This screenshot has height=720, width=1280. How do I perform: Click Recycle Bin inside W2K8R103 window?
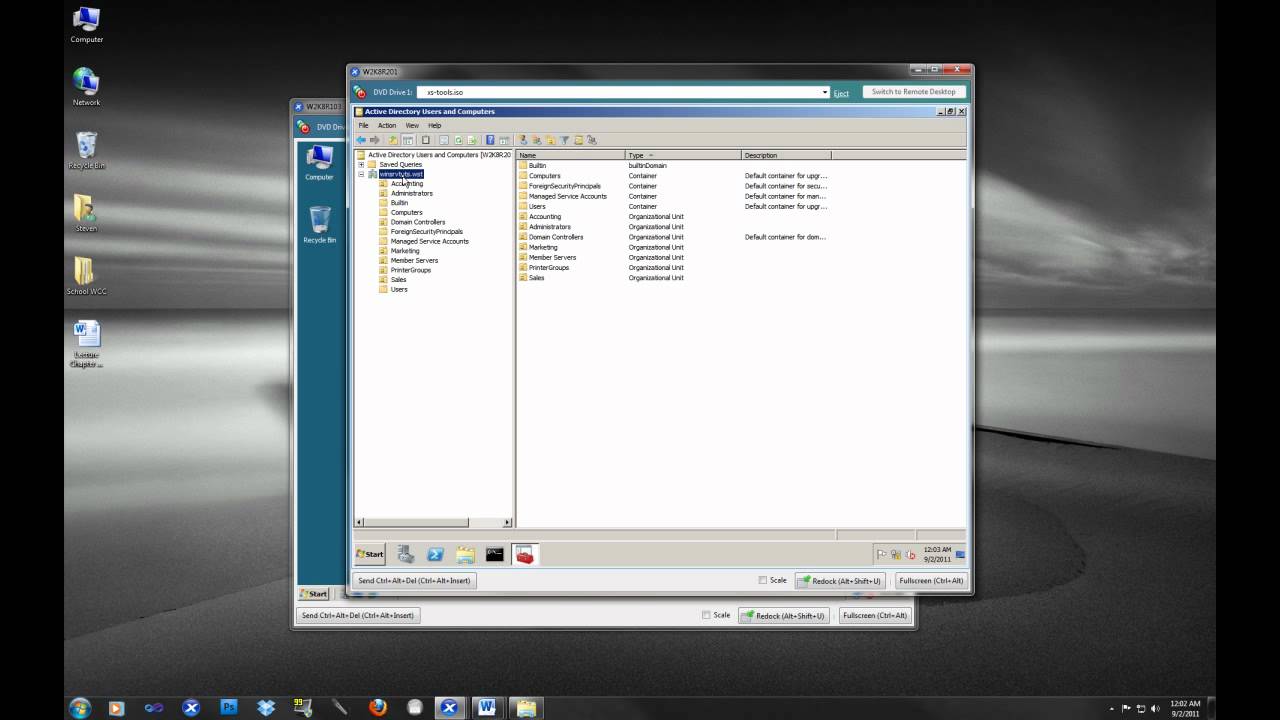(x=319, y=225)
